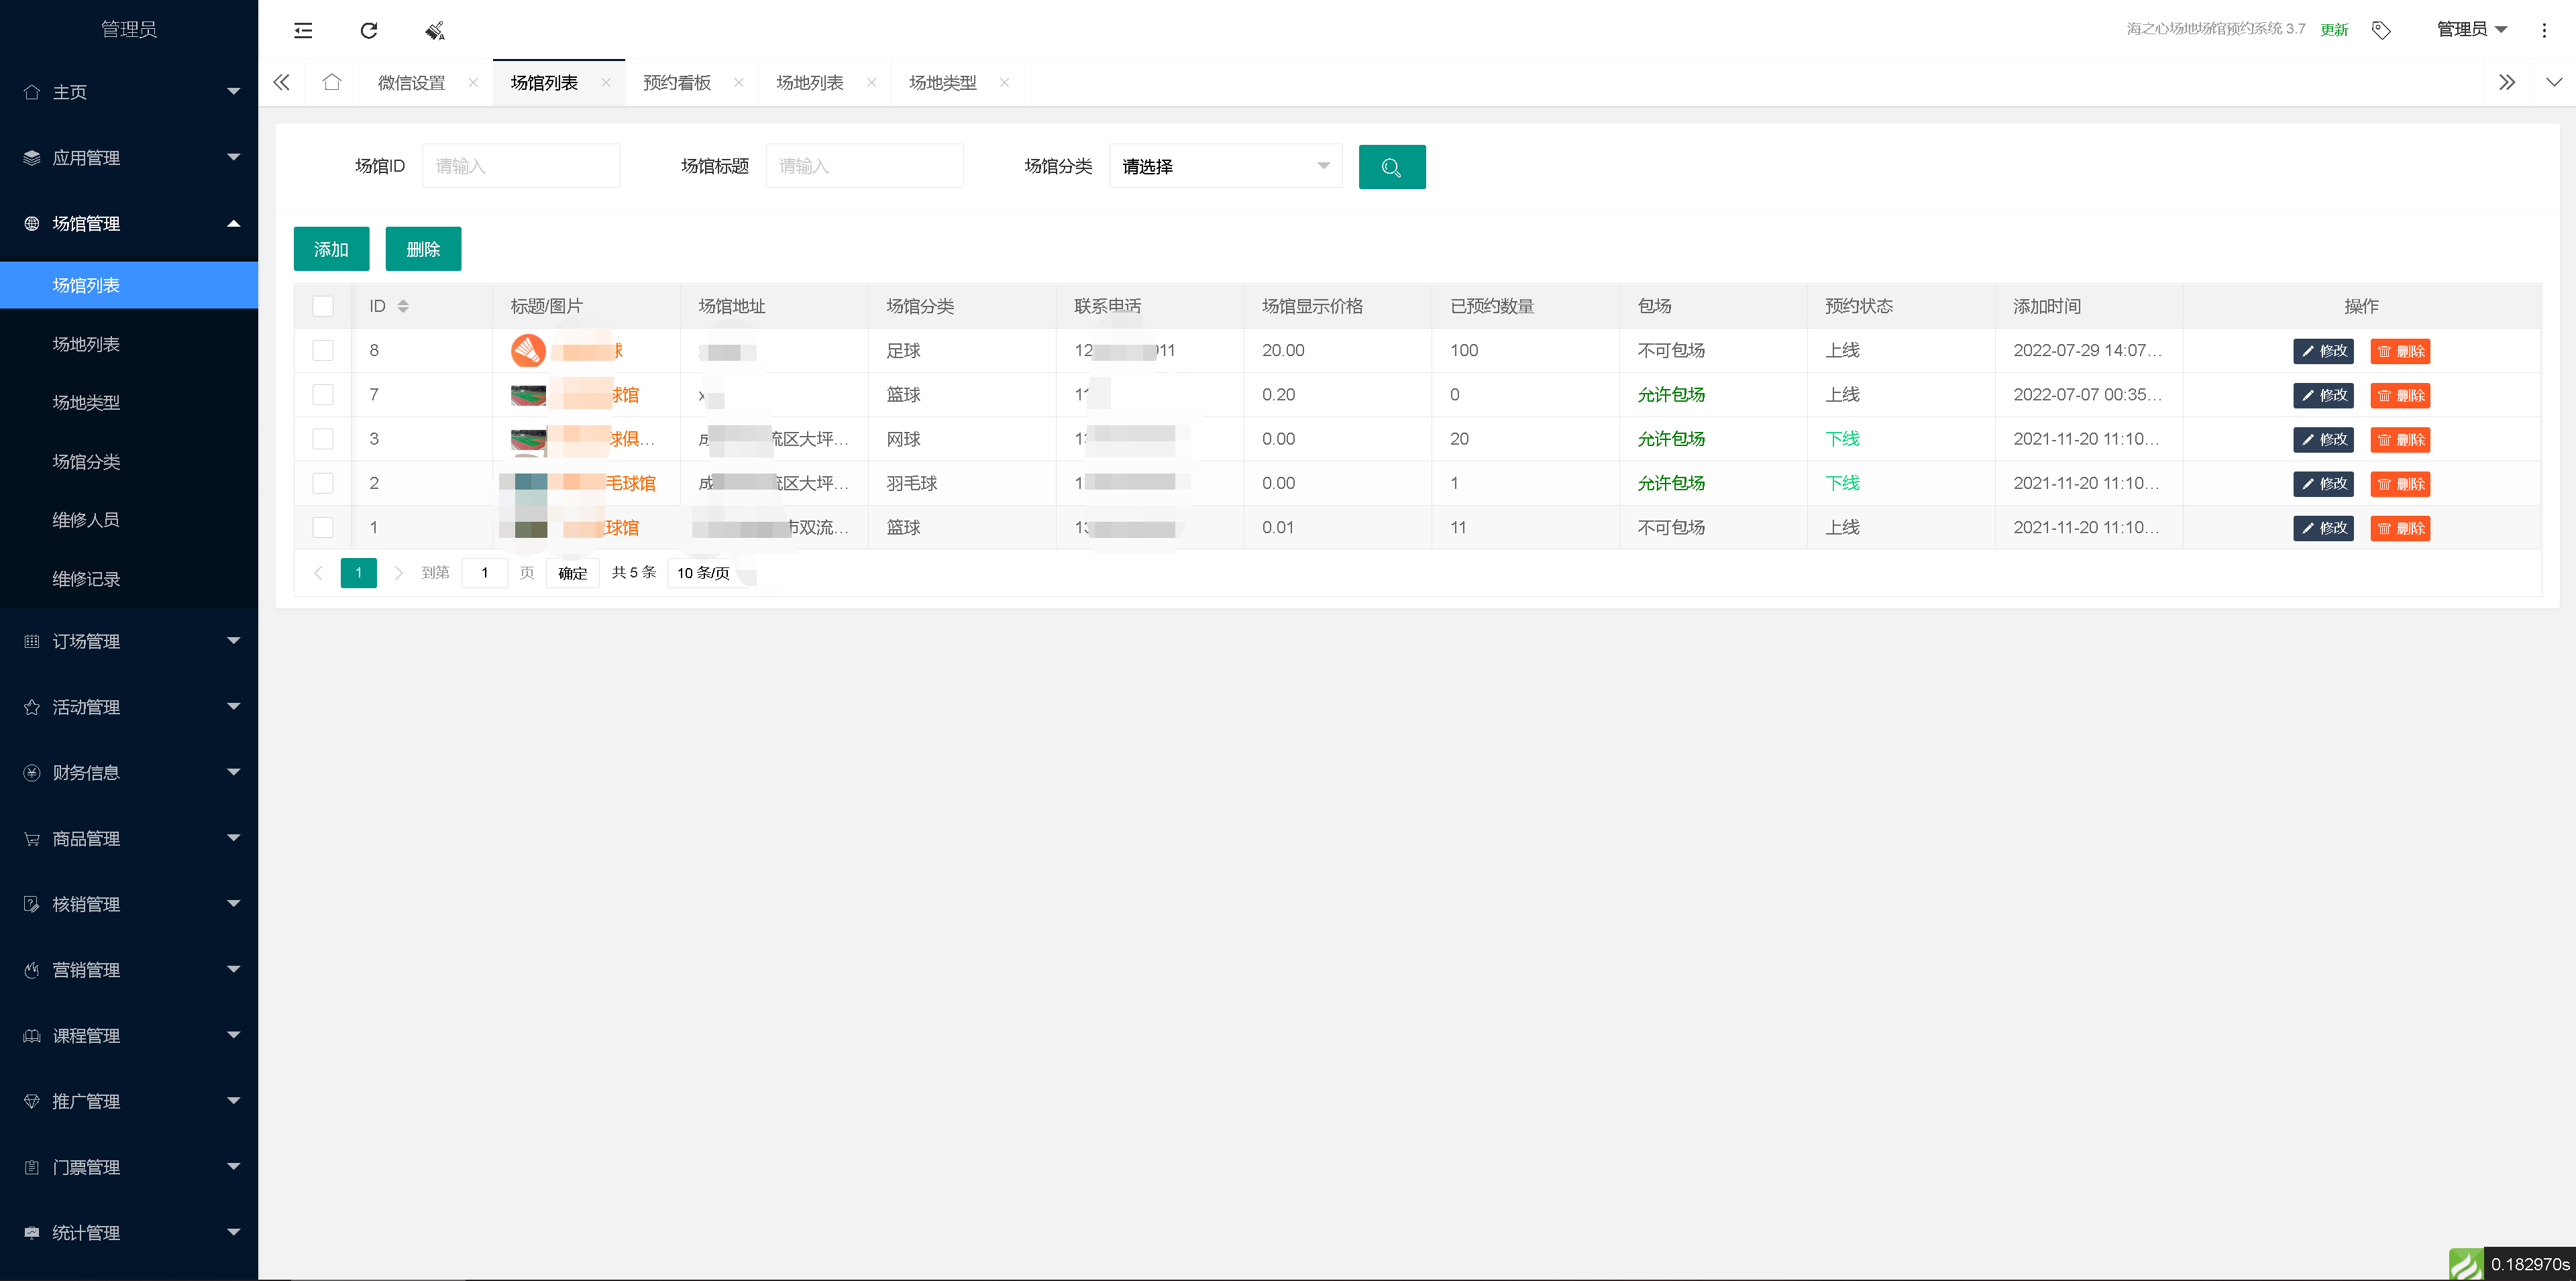Click 删除 for the row with ID 1

2400,528
